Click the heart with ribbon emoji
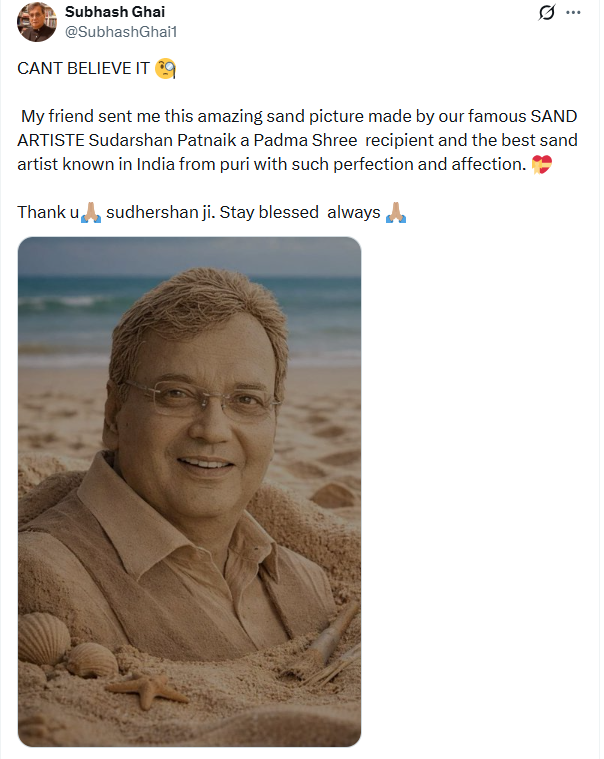This screenshot has width=604, height=759. pyautogui.click(x=541, y=165)
